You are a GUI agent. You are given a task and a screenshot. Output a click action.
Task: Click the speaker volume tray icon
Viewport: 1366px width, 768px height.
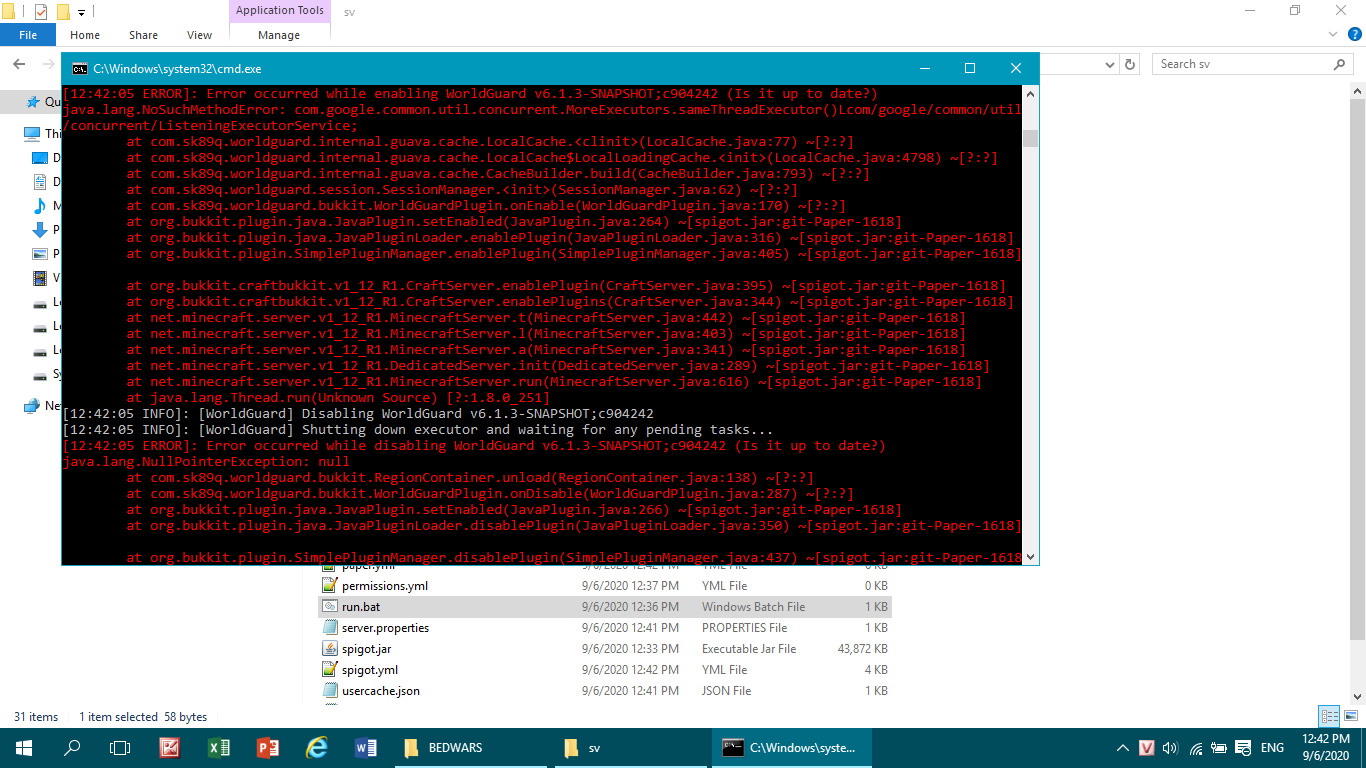point(1170,748)
